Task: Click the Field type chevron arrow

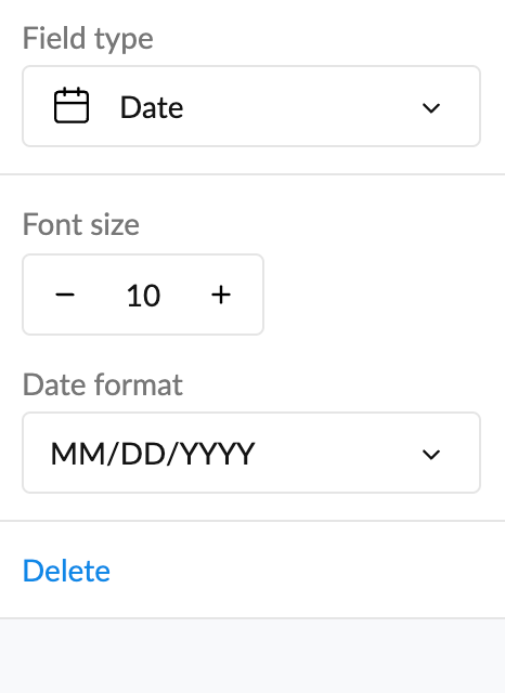Action: click(431, 108)
